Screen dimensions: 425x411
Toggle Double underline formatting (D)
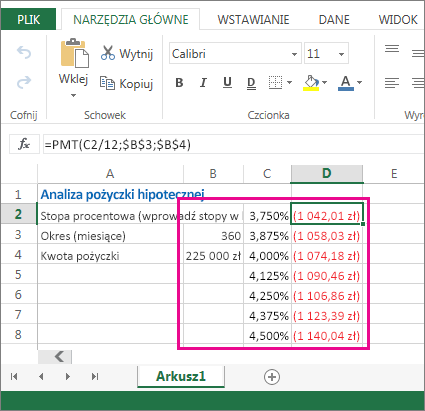(251, 83)
